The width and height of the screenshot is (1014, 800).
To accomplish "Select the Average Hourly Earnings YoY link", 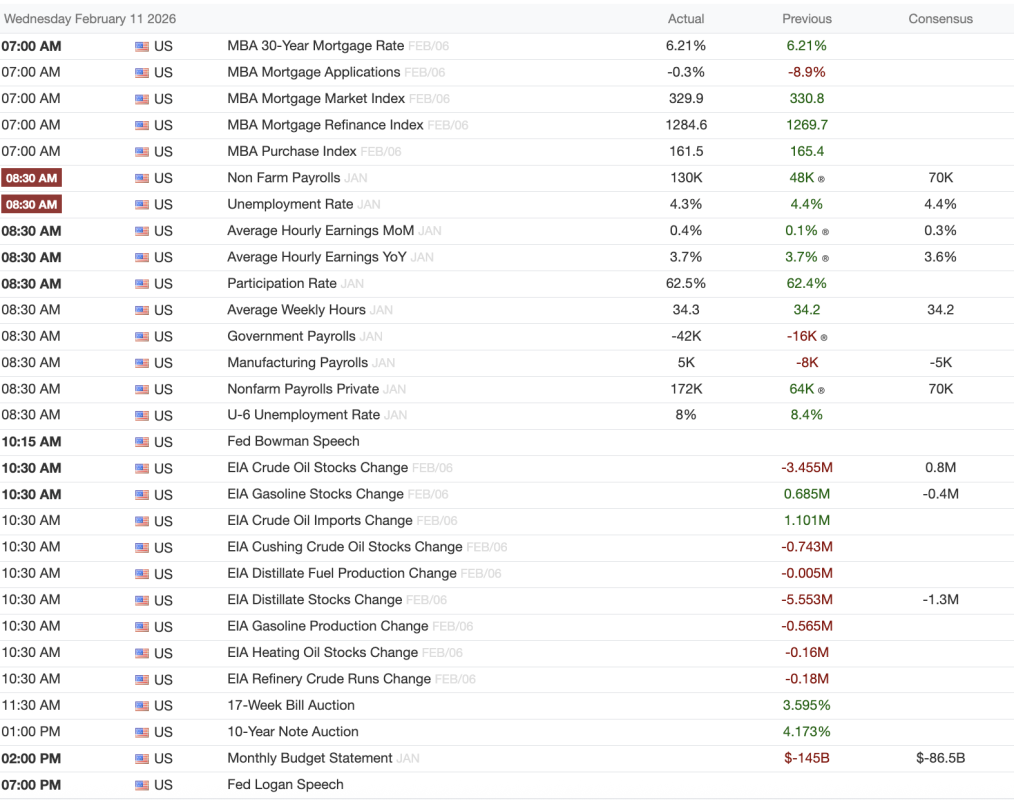I will click(316, 257).
